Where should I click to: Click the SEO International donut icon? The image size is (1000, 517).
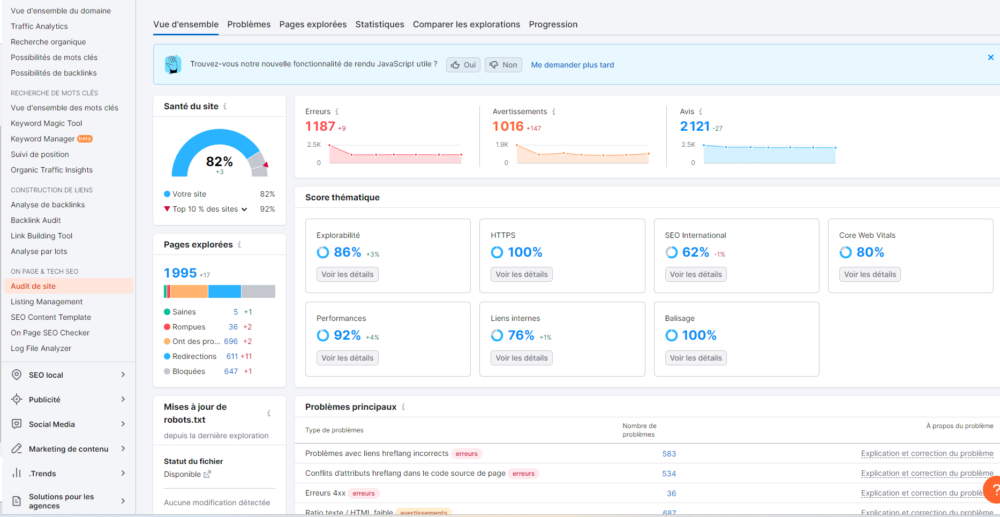point(671,252)
